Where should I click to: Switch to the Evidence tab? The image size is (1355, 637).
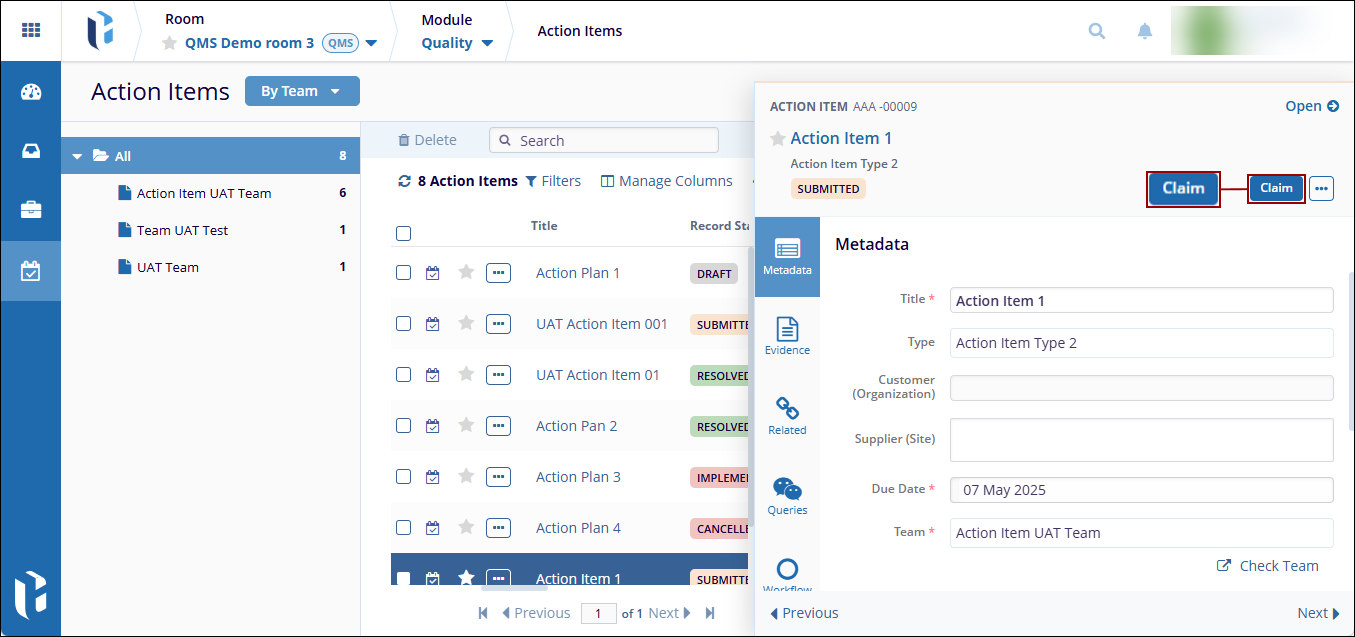click(787, 336)
